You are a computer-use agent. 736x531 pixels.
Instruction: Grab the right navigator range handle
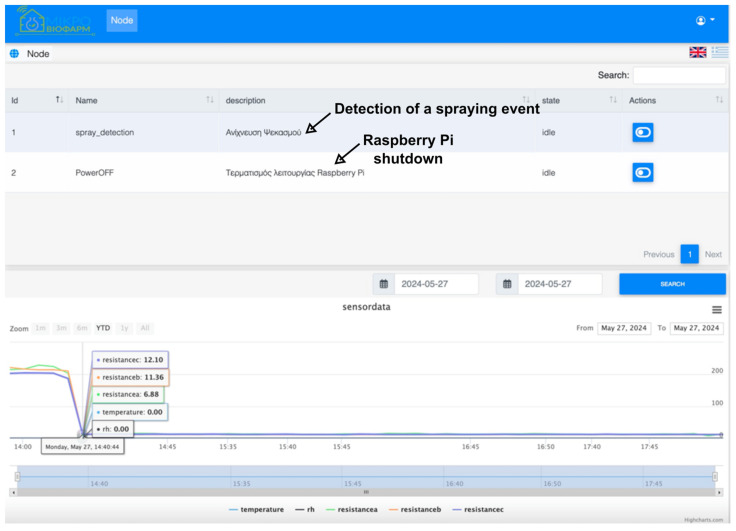click(715, 477)
